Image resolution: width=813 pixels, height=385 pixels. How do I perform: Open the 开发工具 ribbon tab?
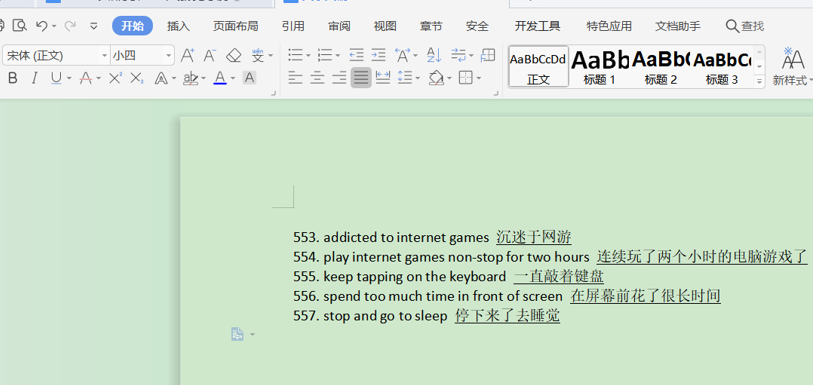click(537, 26)
